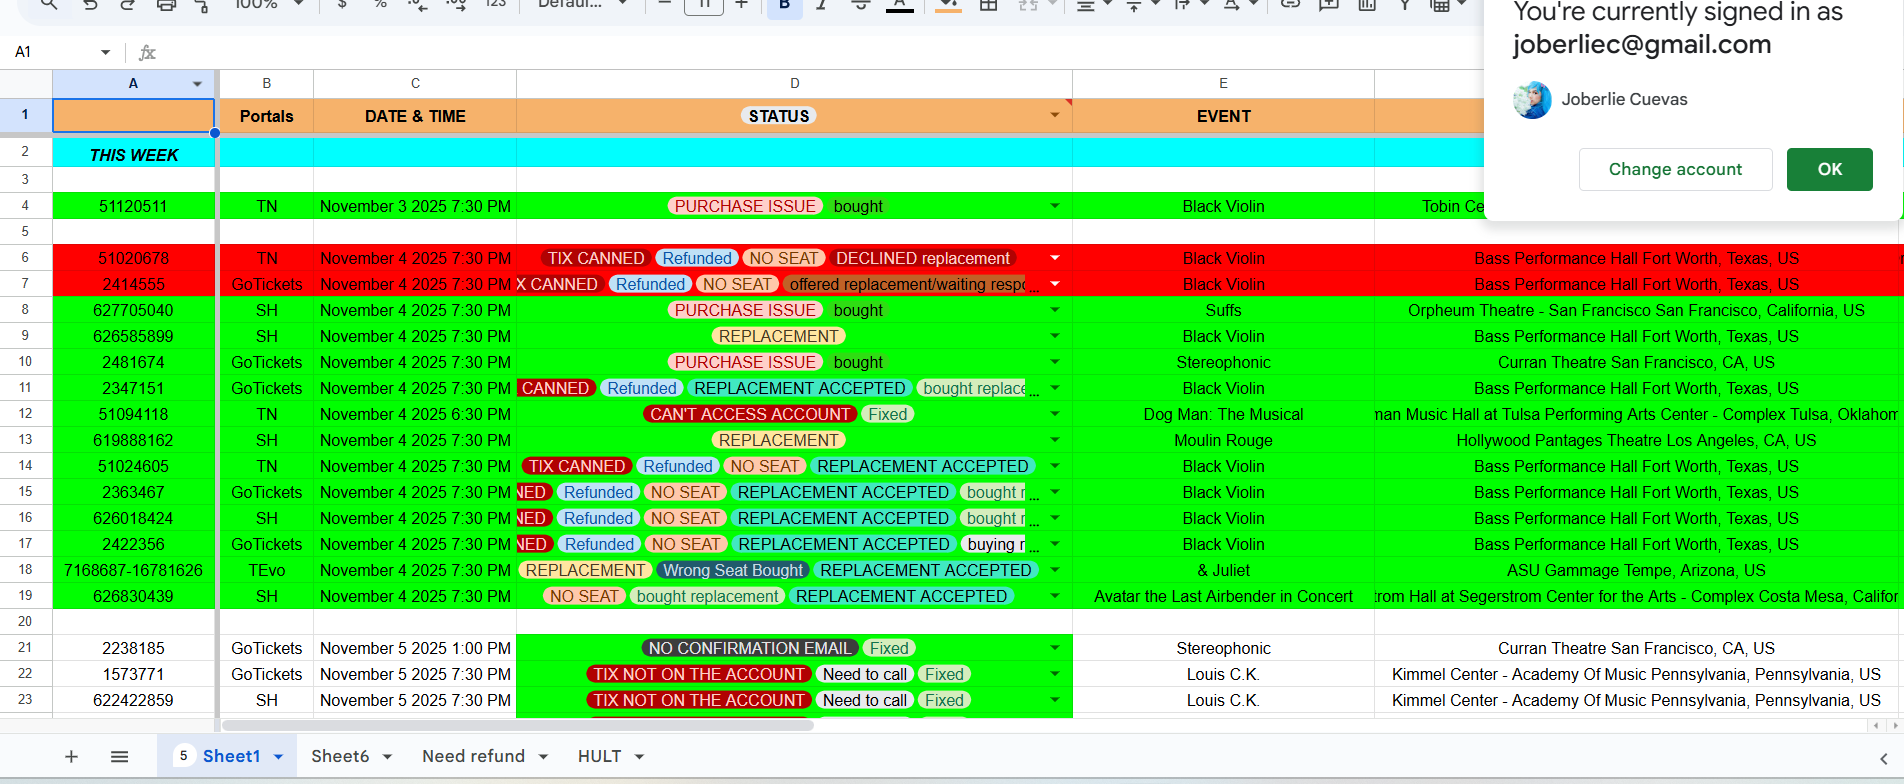Click the font size field
1904x784 pixels.
point(704,6)
